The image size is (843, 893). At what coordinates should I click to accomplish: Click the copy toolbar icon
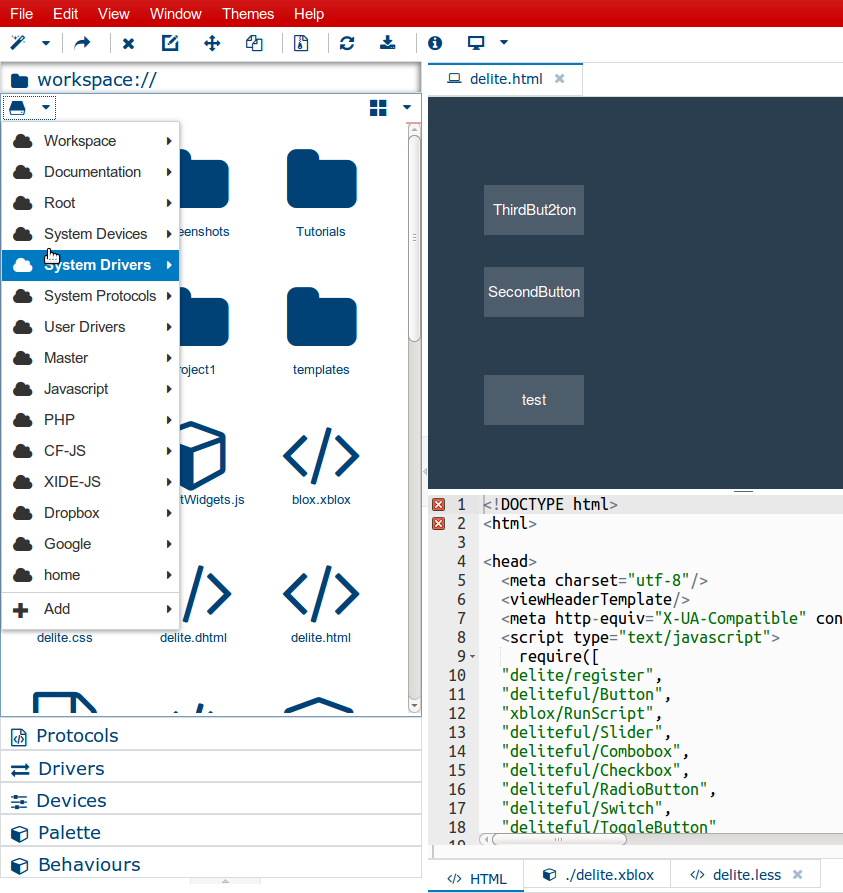click(x=254, y=43)
